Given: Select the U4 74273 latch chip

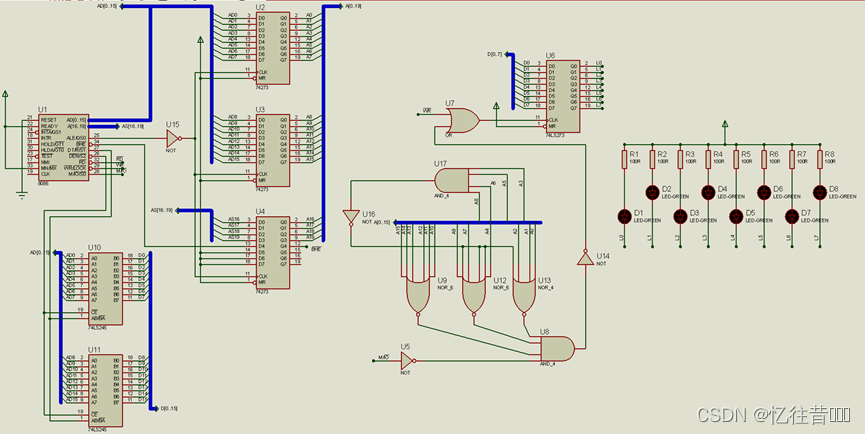Looking at the screenshot, I should click(x=273, y=253).
